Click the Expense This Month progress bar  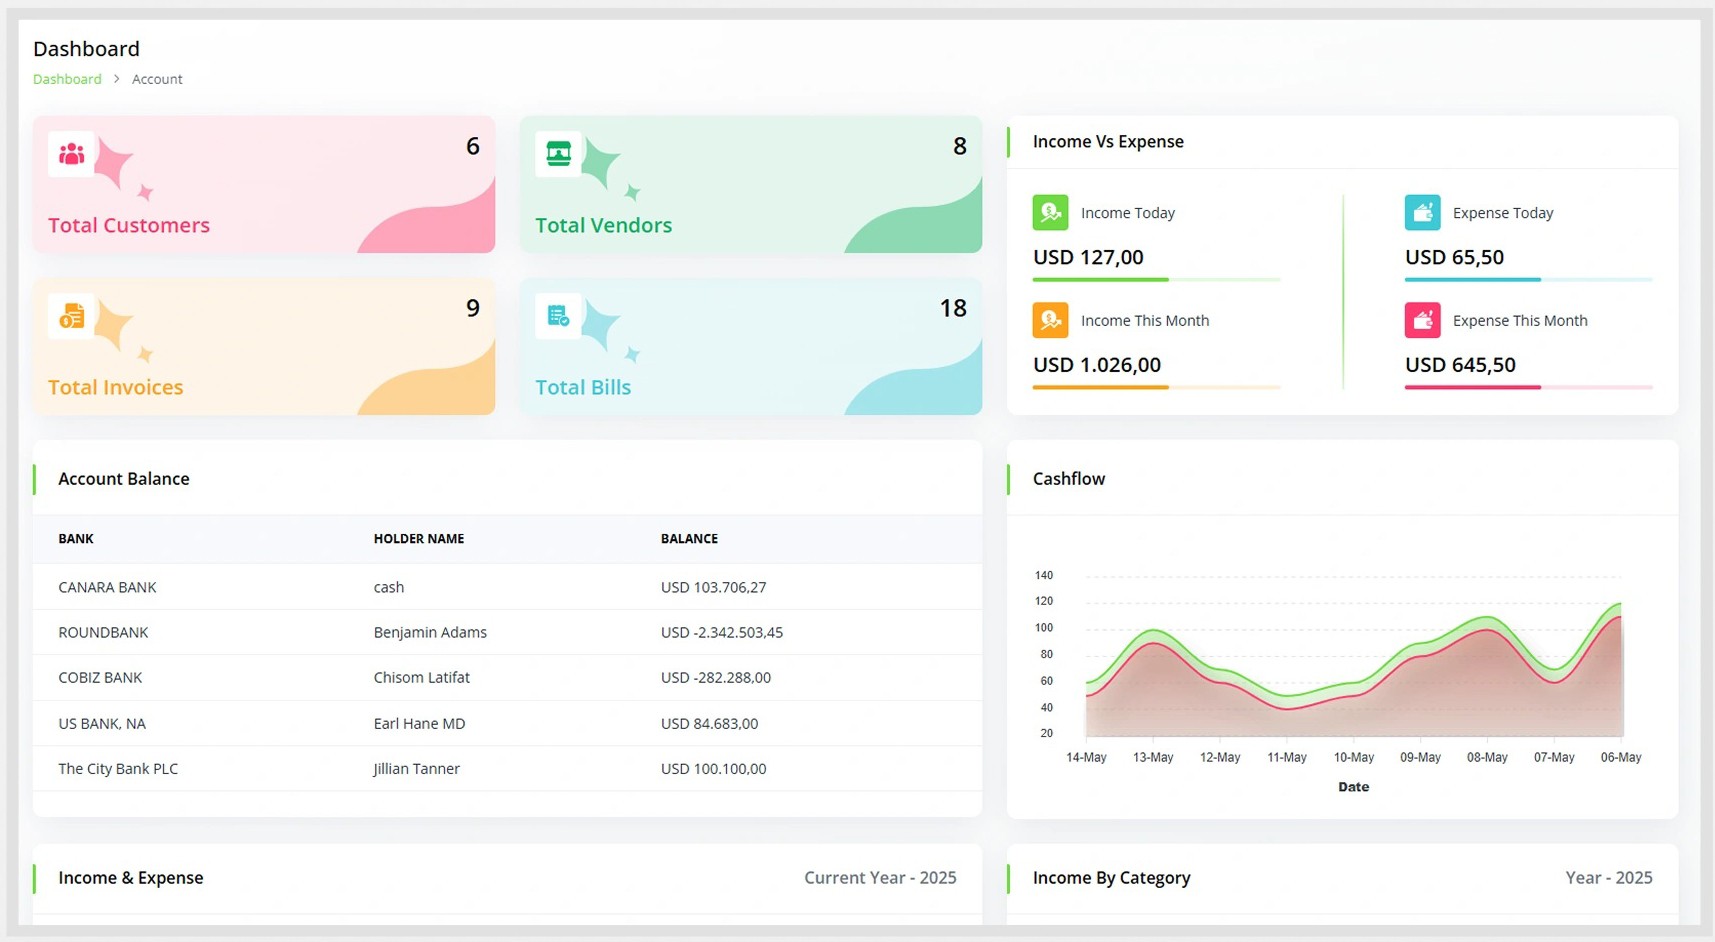[x=1527, y=387]
